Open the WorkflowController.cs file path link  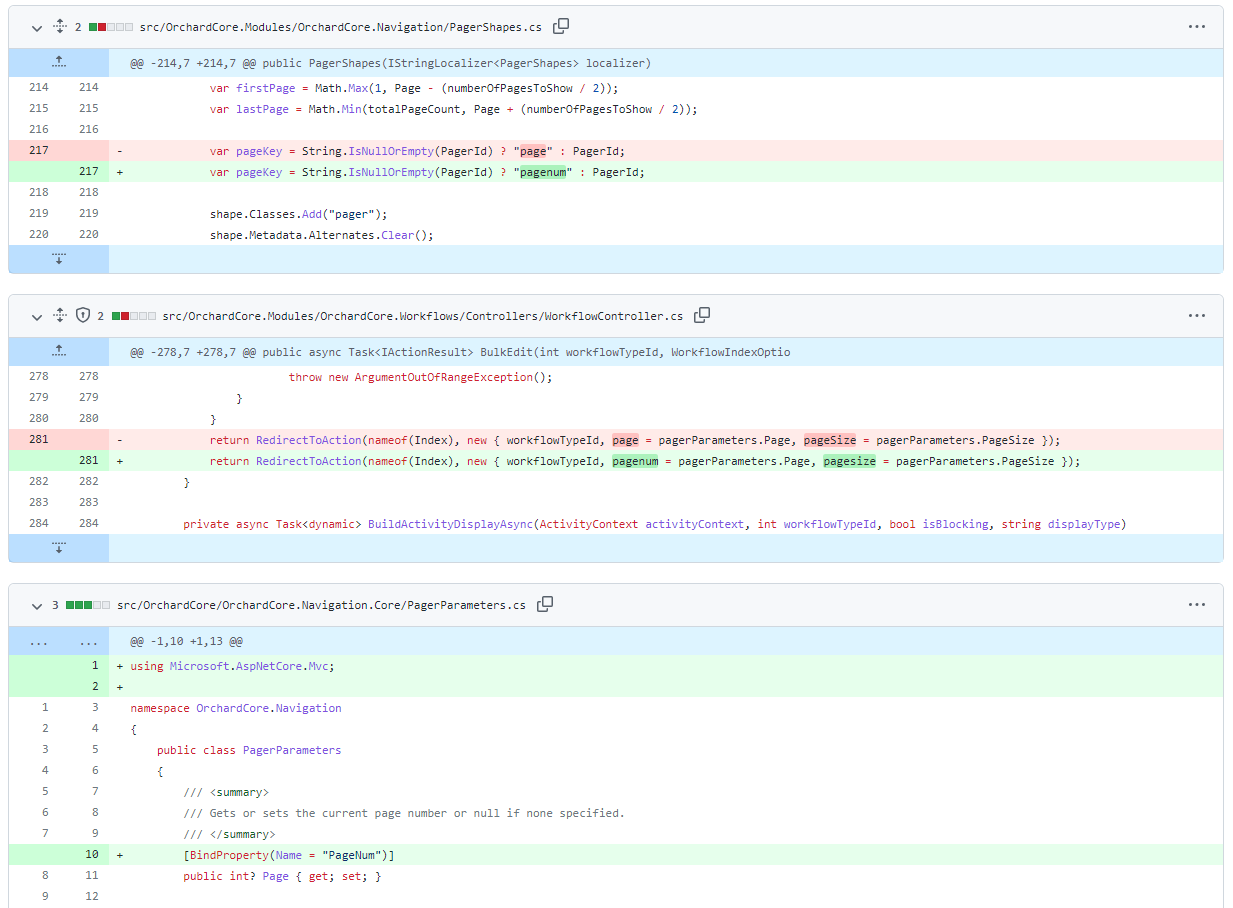click(x=422, y=316)
